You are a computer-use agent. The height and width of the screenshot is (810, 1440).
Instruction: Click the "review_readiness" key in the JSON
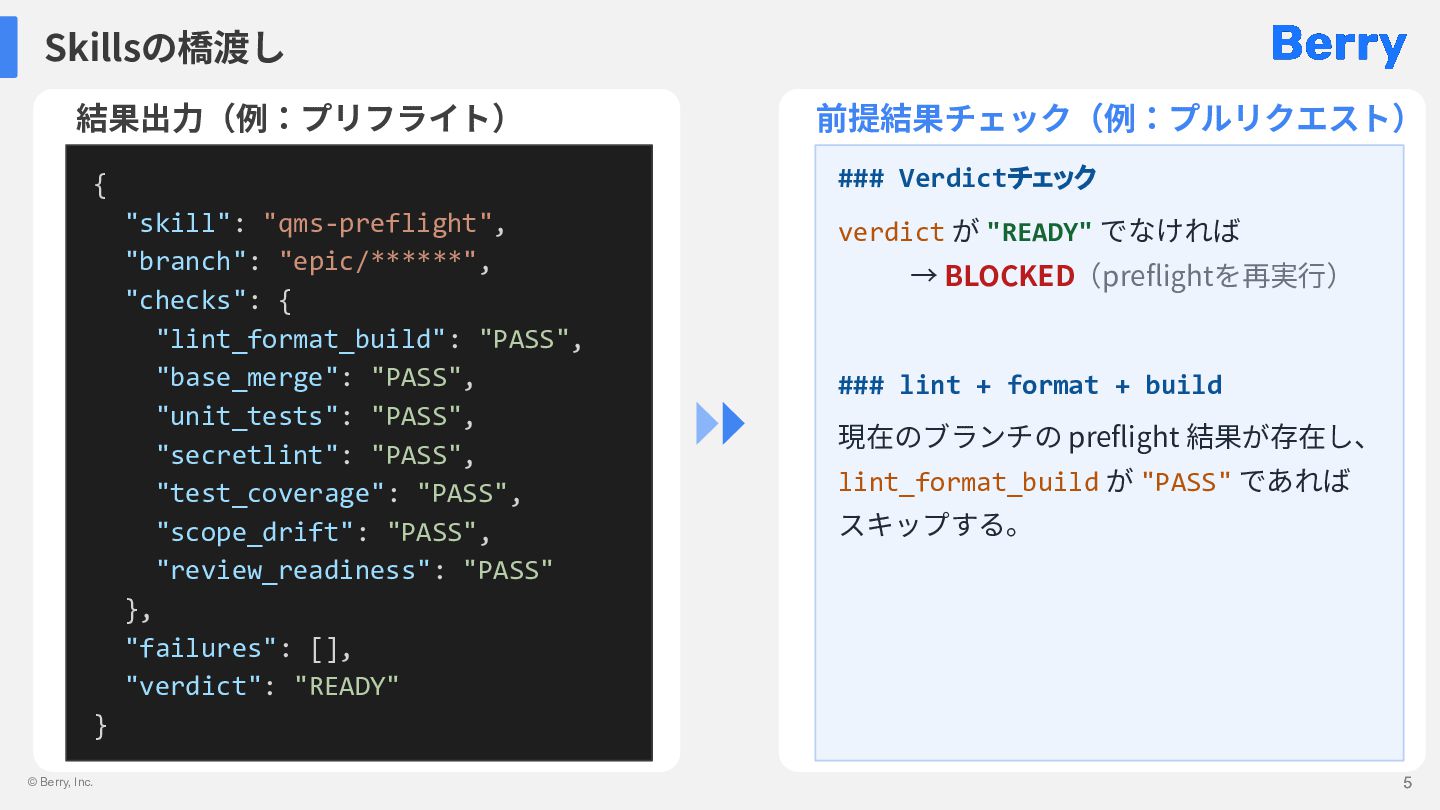(293, 570)
